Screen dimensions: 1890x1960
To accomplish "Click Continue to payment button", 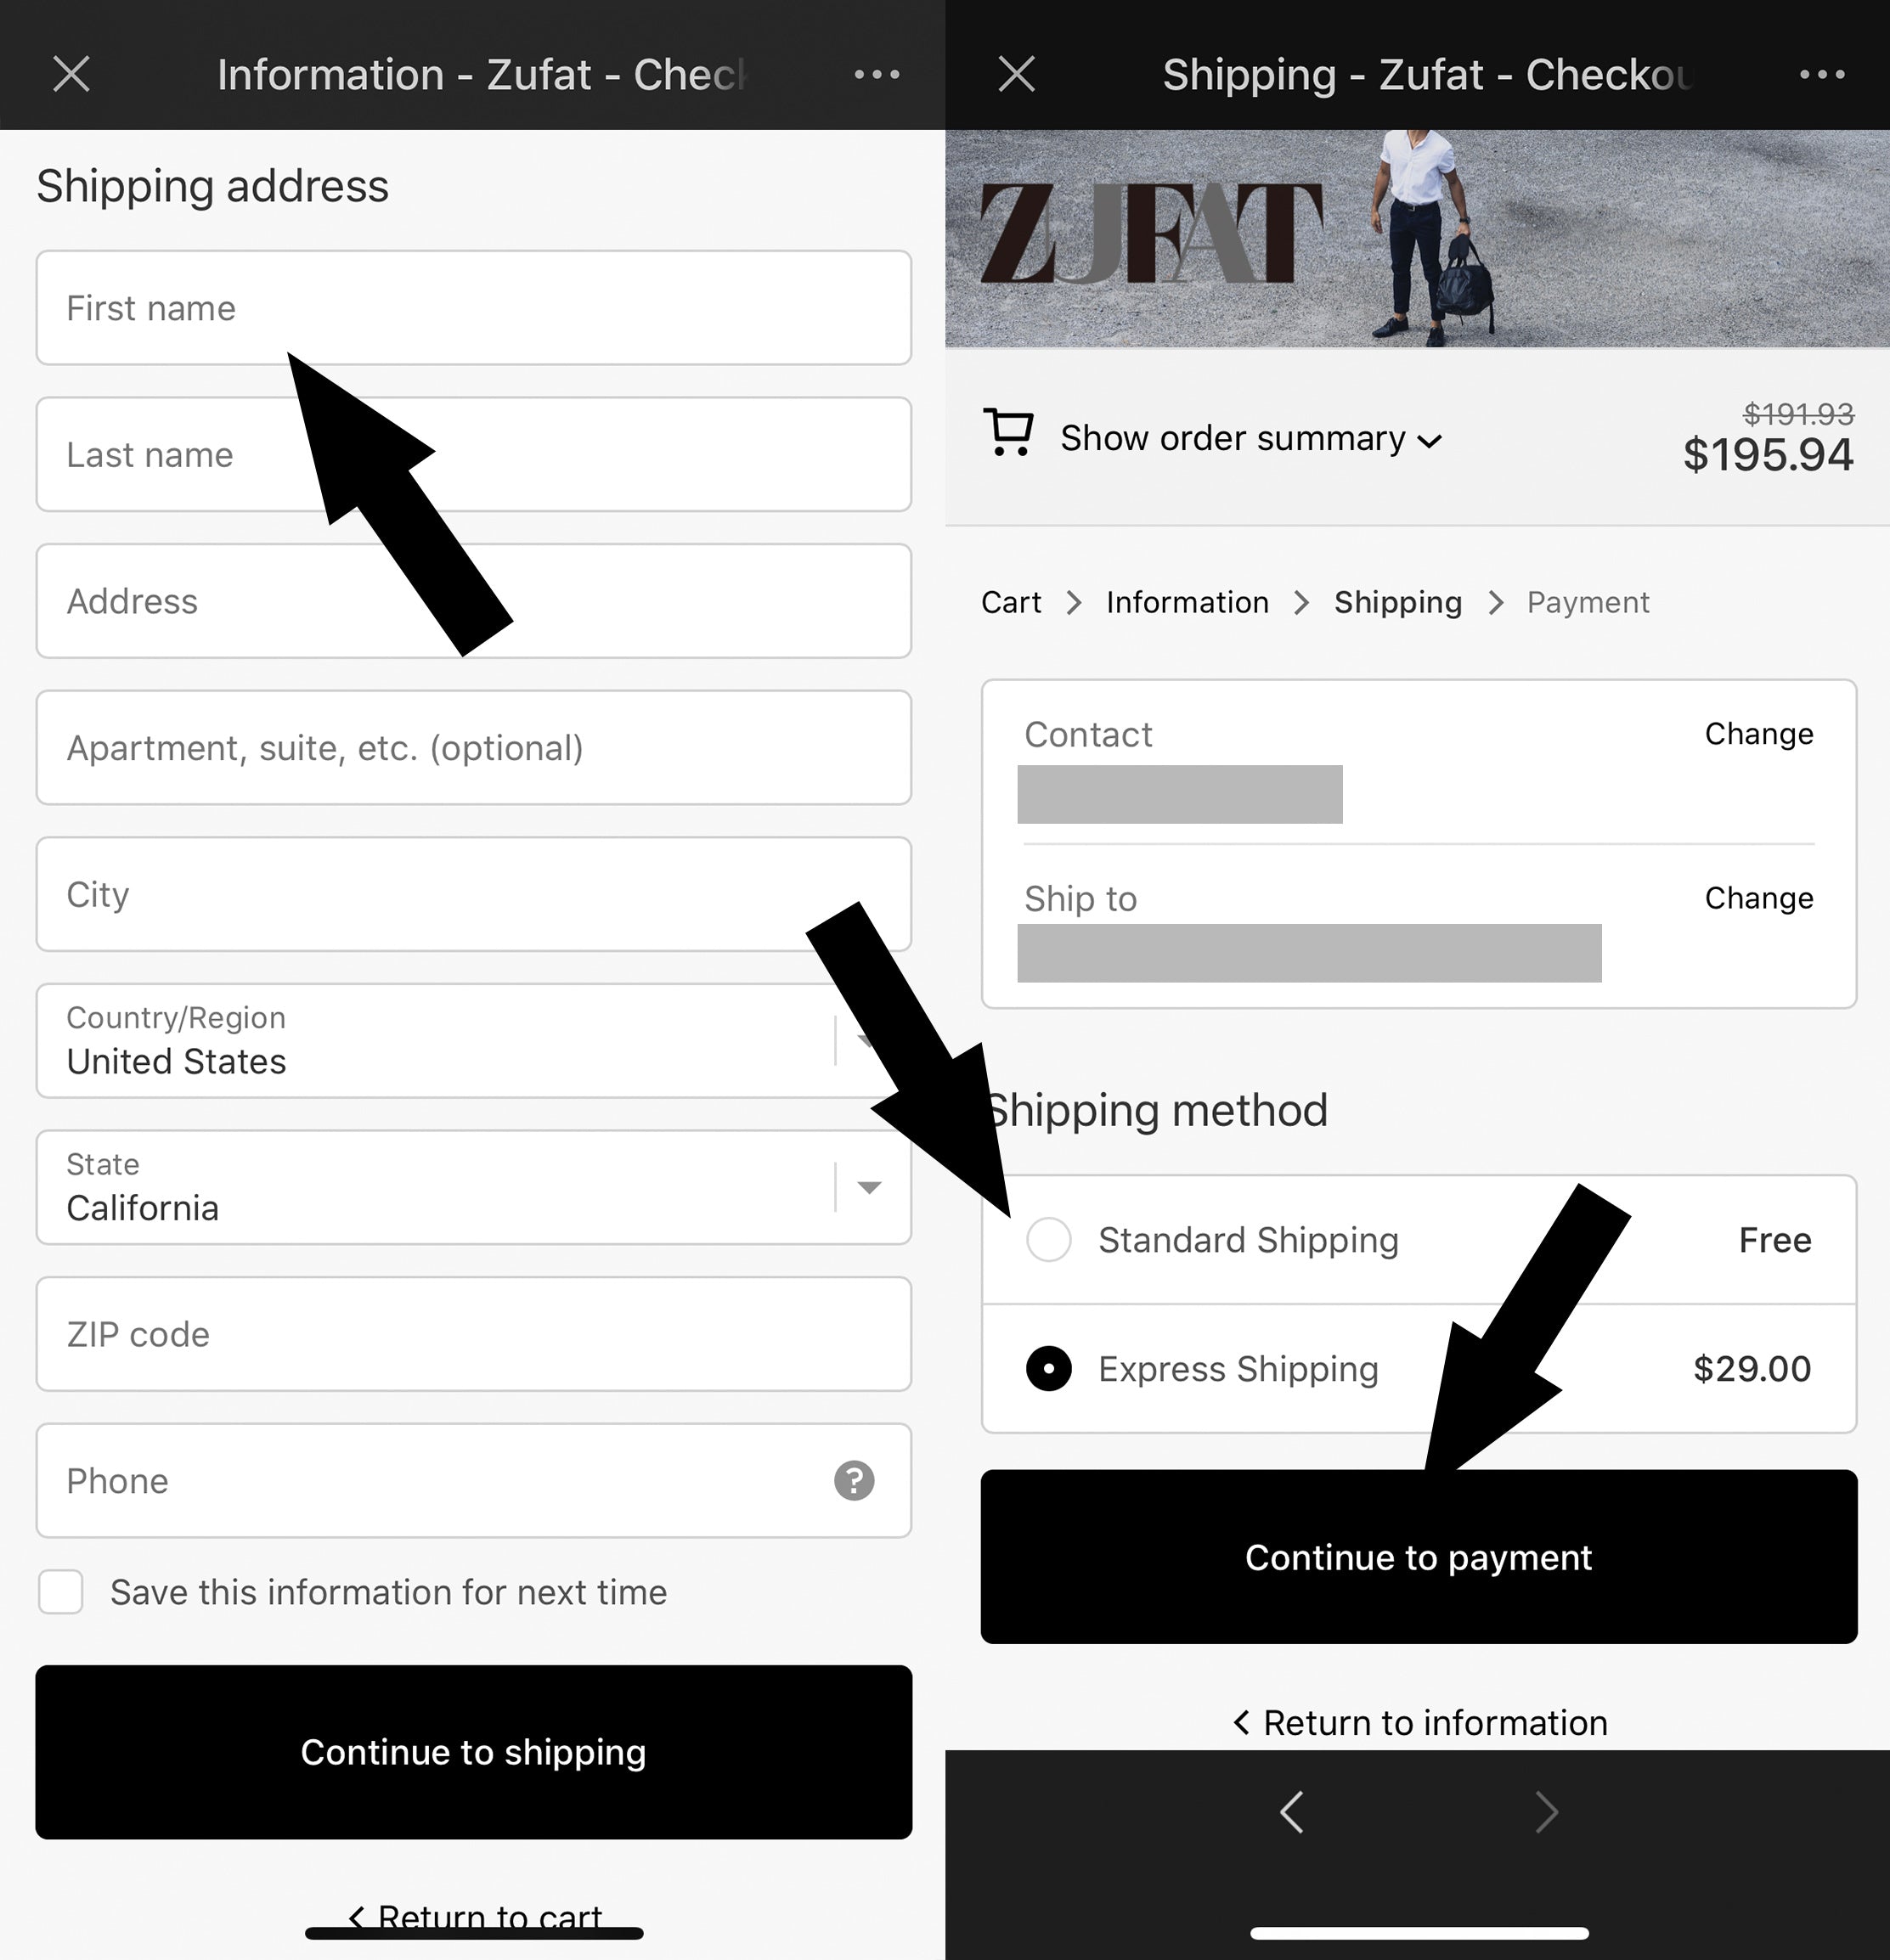I will [1418, 1556].
